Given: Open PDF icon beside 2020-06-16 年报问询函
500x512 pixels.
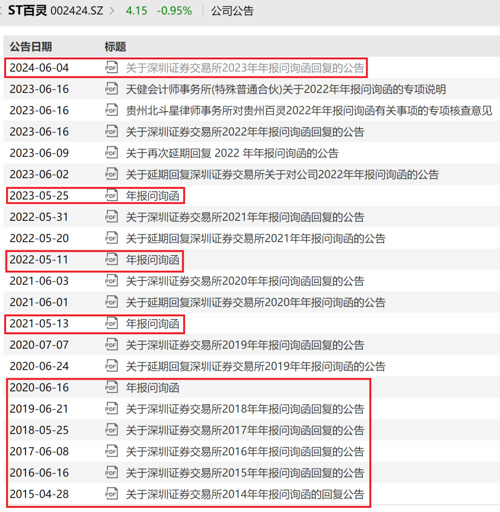Looking at the screenshot, I should [111, 387].
